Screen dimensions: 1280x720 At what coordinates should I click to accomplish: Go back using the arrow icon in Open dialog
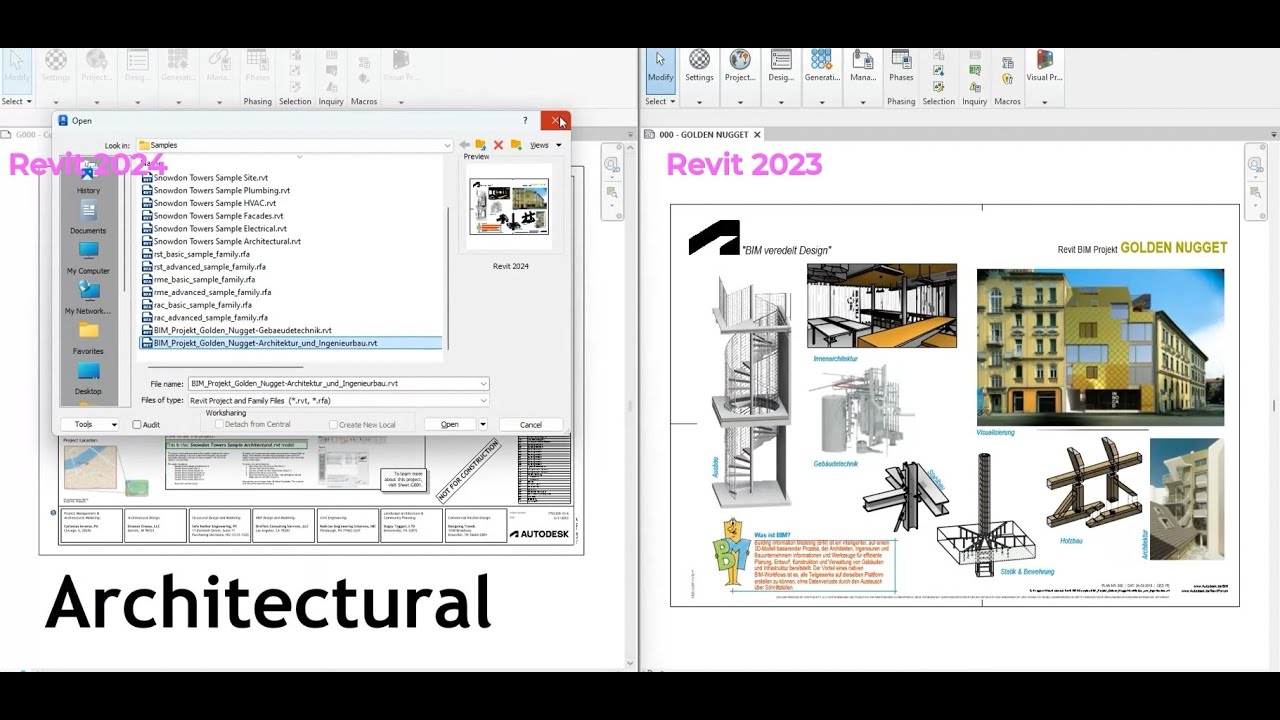(464, 145)
